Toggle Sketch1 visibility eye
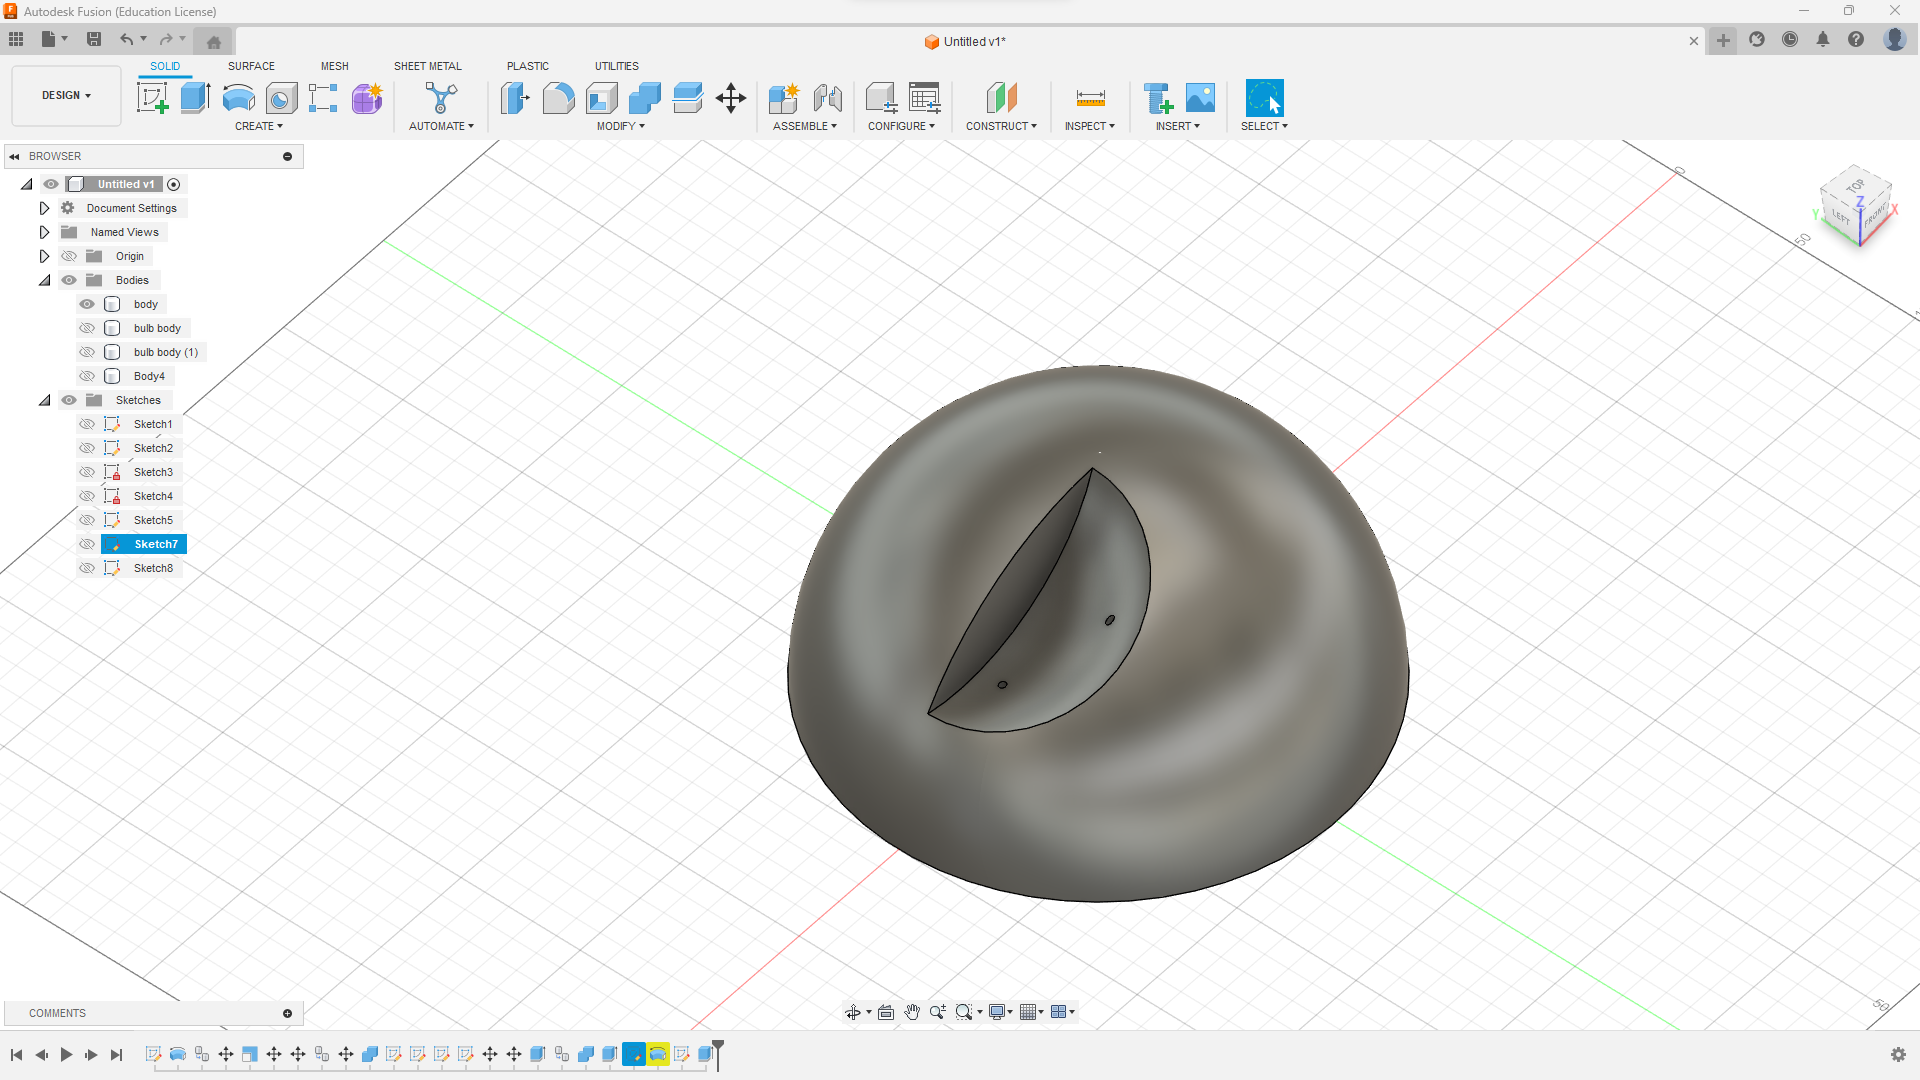The width and height of the screenshot is (1920, 1080). pyautogui.click(x=88, y=424)
